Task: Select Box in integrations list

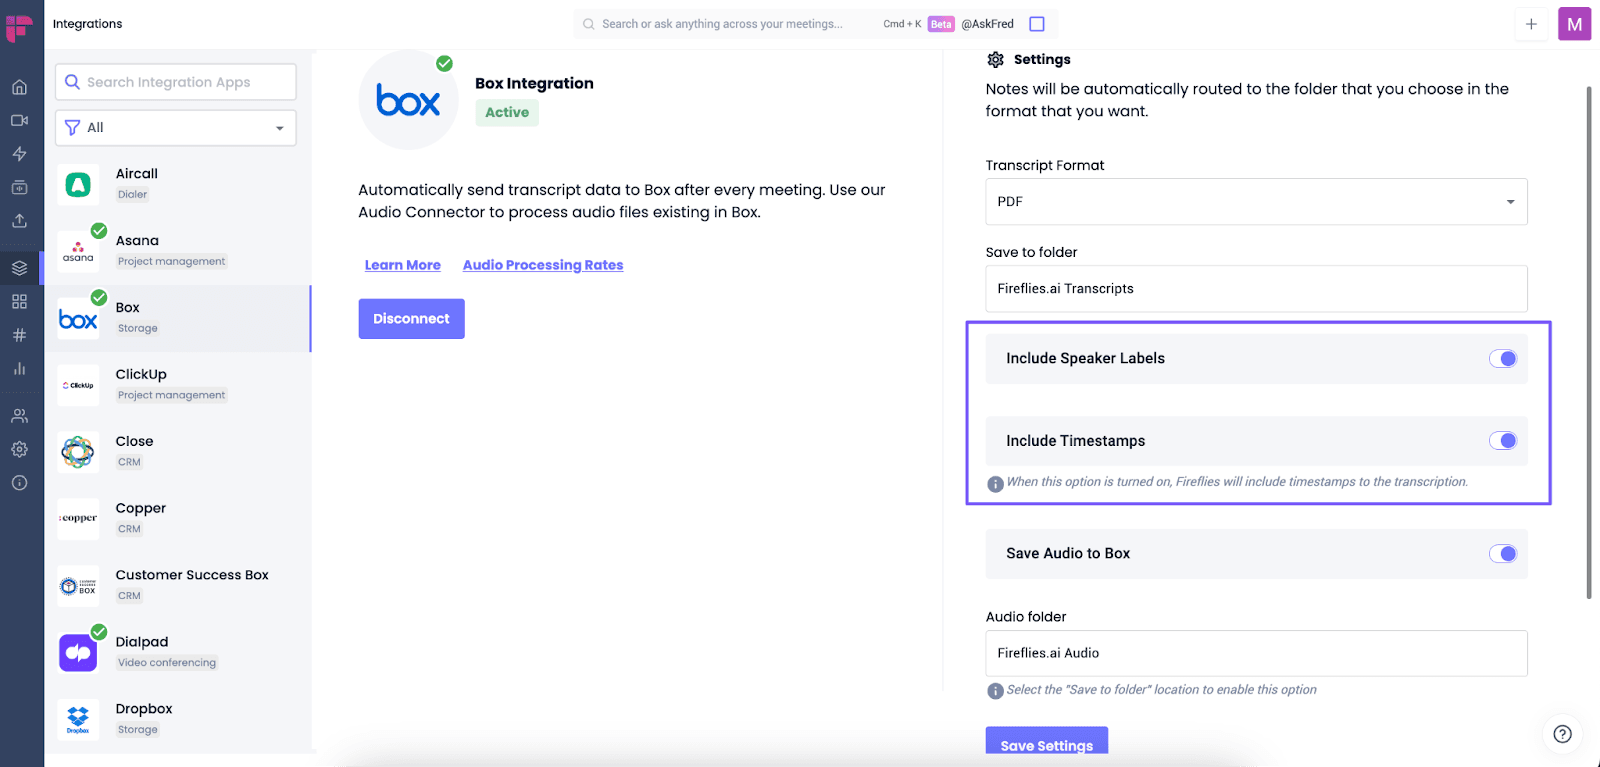Action: coord(178,318)
